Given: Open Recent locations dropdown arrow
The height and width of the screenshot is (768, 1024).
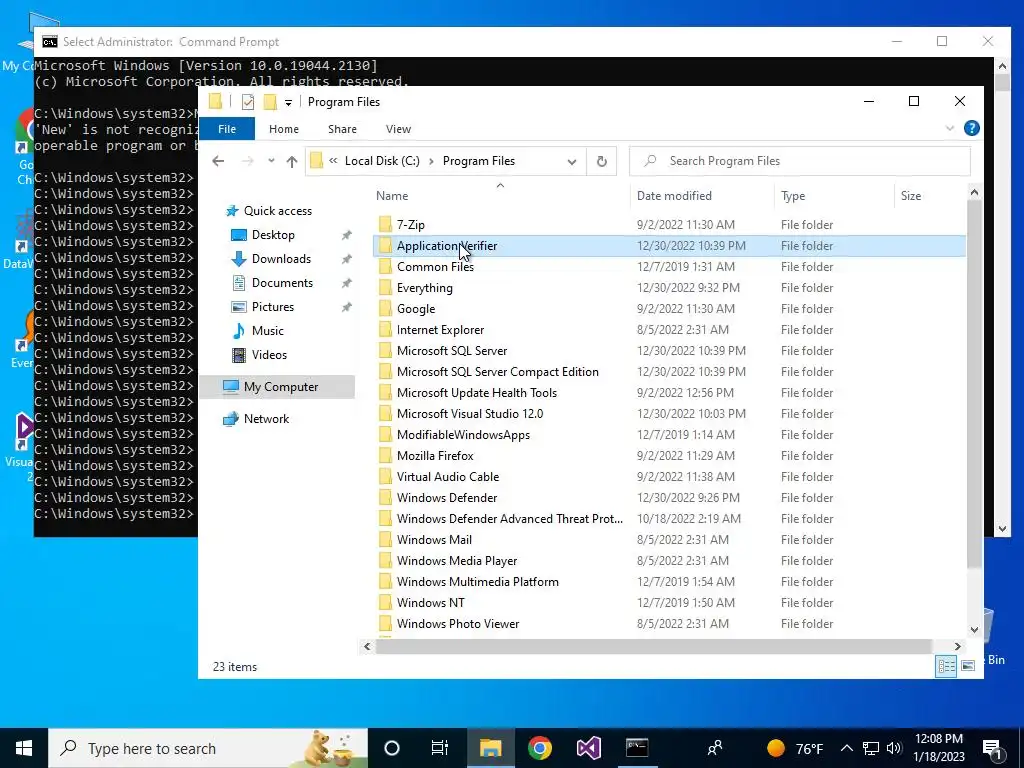Looking at the screenshot, I should click(x=271, y=161).
